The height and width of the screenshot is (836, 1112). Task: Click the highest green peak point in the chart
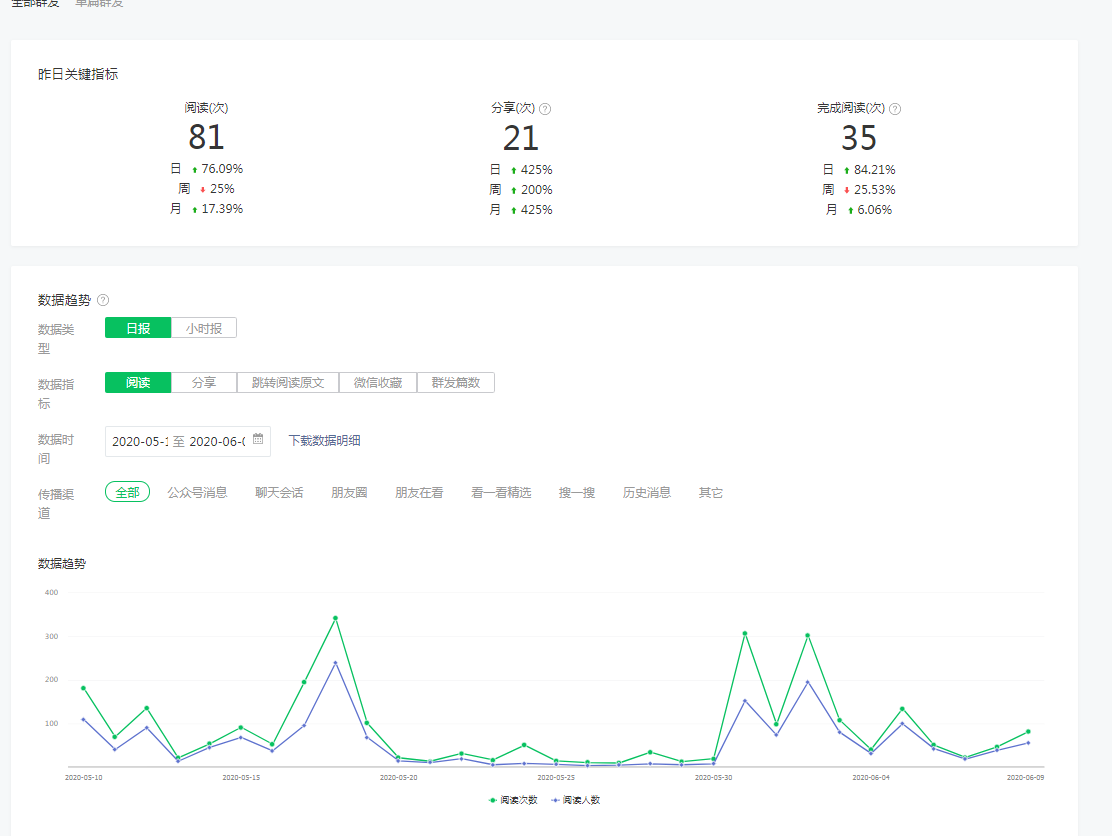(x=335, y=618)
